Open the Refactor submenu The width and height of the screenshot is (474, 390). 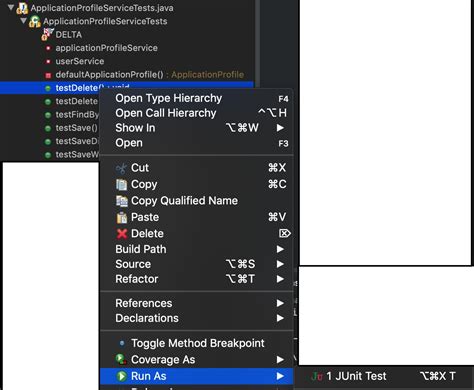click(197, 279)
